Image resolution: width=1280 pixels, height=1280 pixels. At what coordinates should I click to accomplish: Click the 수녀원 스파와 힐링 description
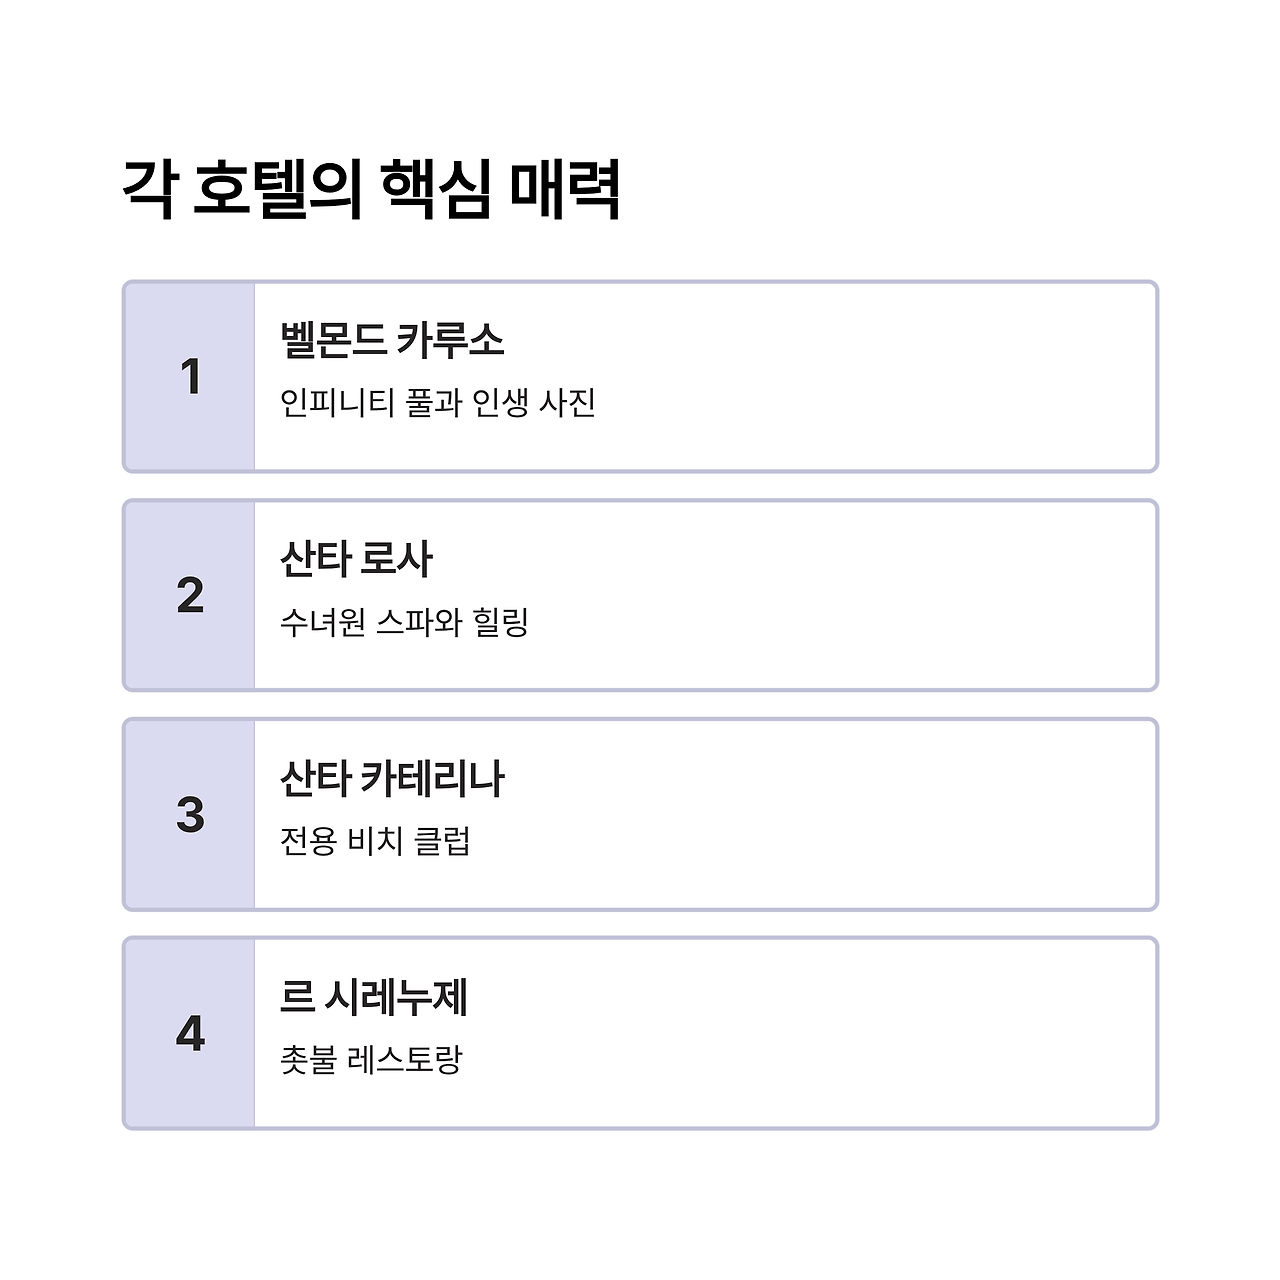[404, 622]
